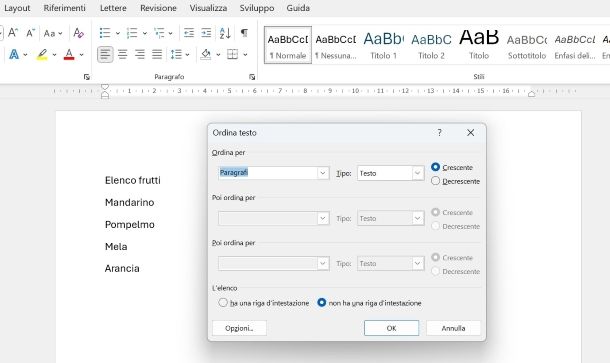Image resolution: width=610 pixels, height=363 pixels.
Task: Click the 'Pompelmo' line in document
Action: 130,224
